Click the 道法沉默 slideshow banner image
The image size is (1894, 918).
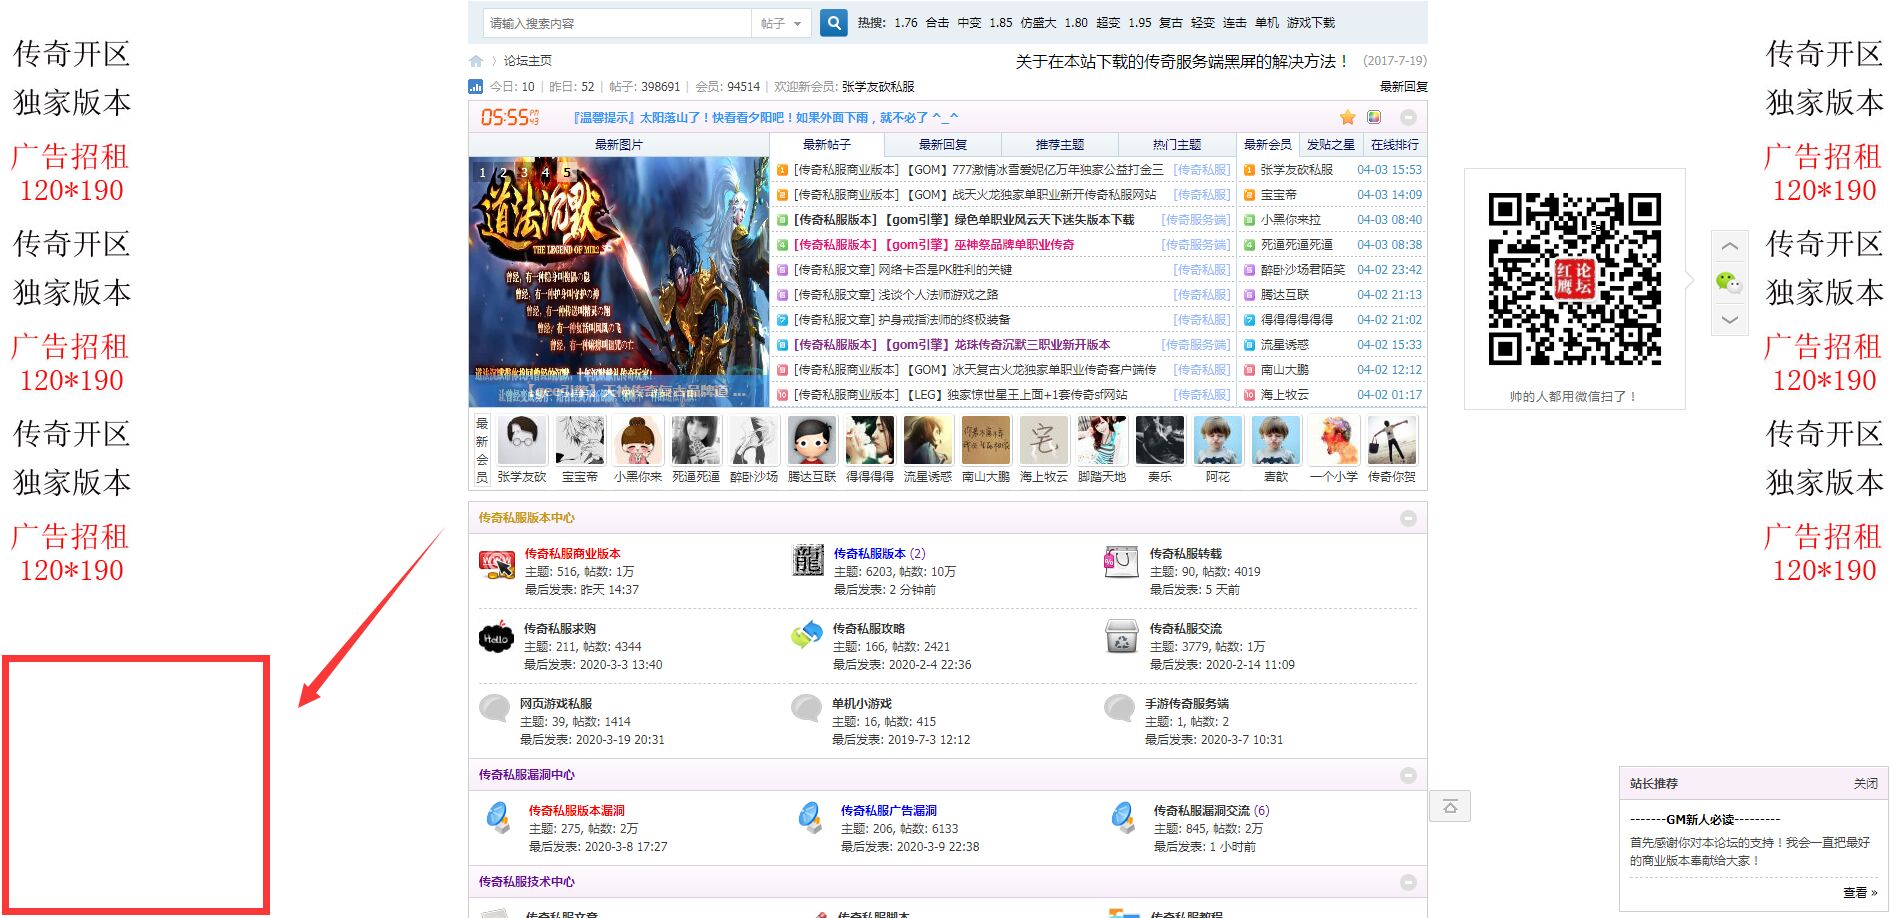click(619, 282)
